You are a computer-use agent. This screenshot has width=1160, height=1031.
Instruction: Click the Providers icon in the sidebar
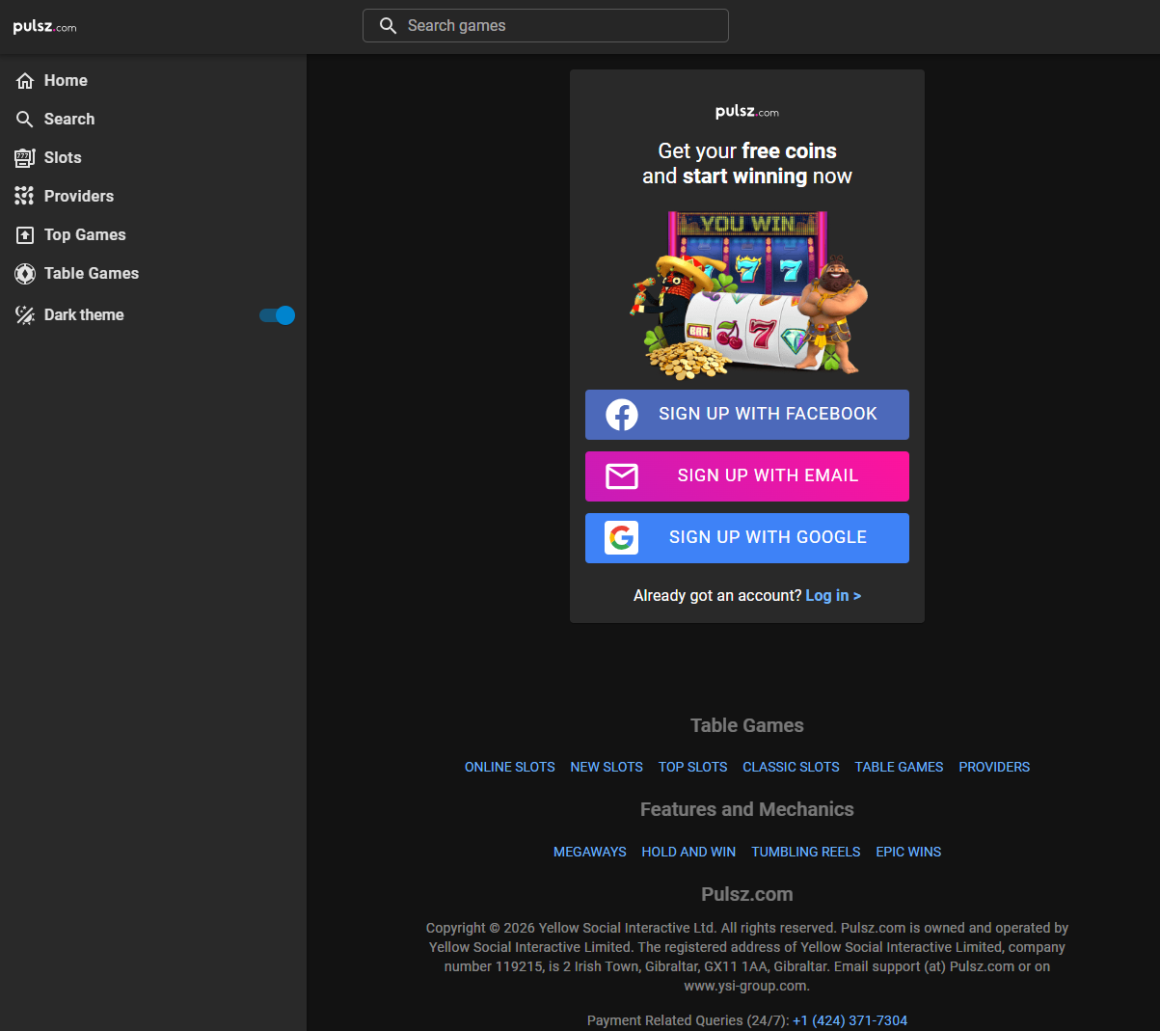point(25,196)
